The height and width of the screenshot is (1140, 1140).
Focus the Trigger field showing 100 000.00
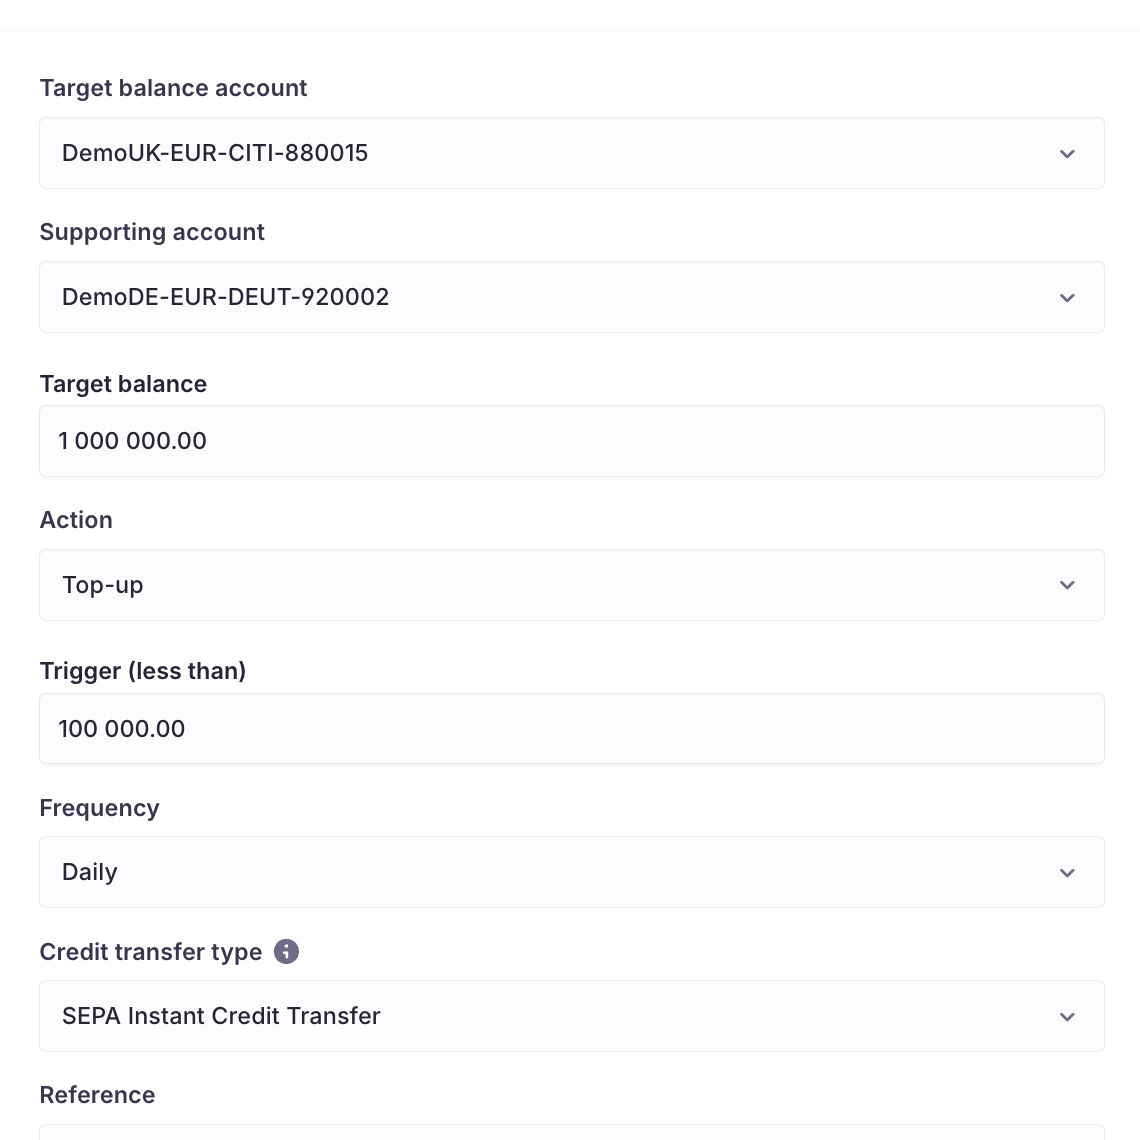[x=571, y=728]
